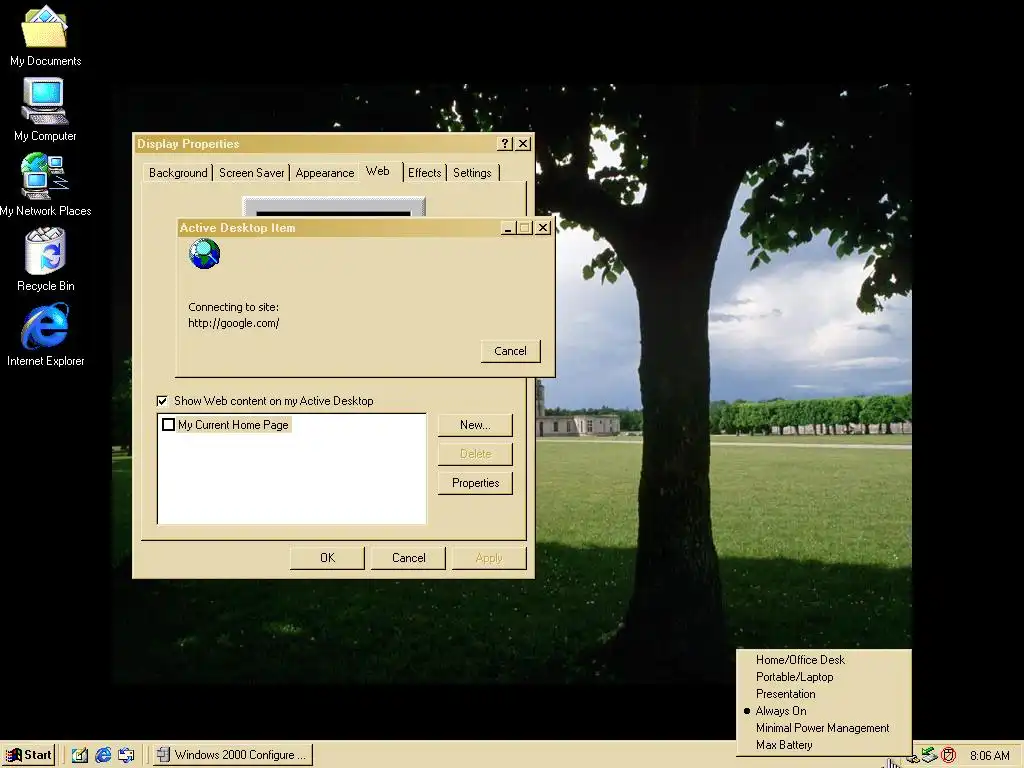The height and width of the screenshot is (768, 1024).
Task: Select My Current Home Page list entry
Action: tap(233, 424)
